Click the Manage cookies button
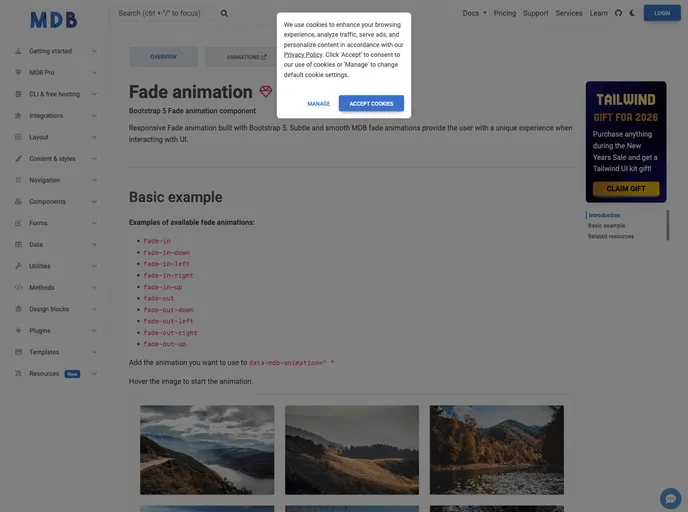This screenshot has height=512, width=688. tap(319, 104)
